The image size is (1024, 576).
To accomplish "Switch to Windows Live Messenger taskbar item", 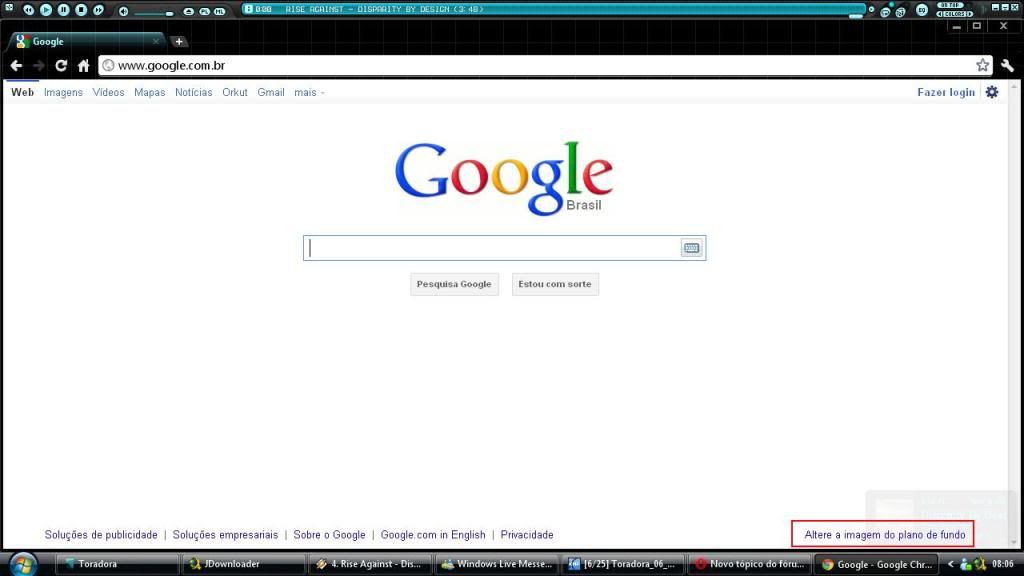I will pyautogui.click(x=496, y=564).
